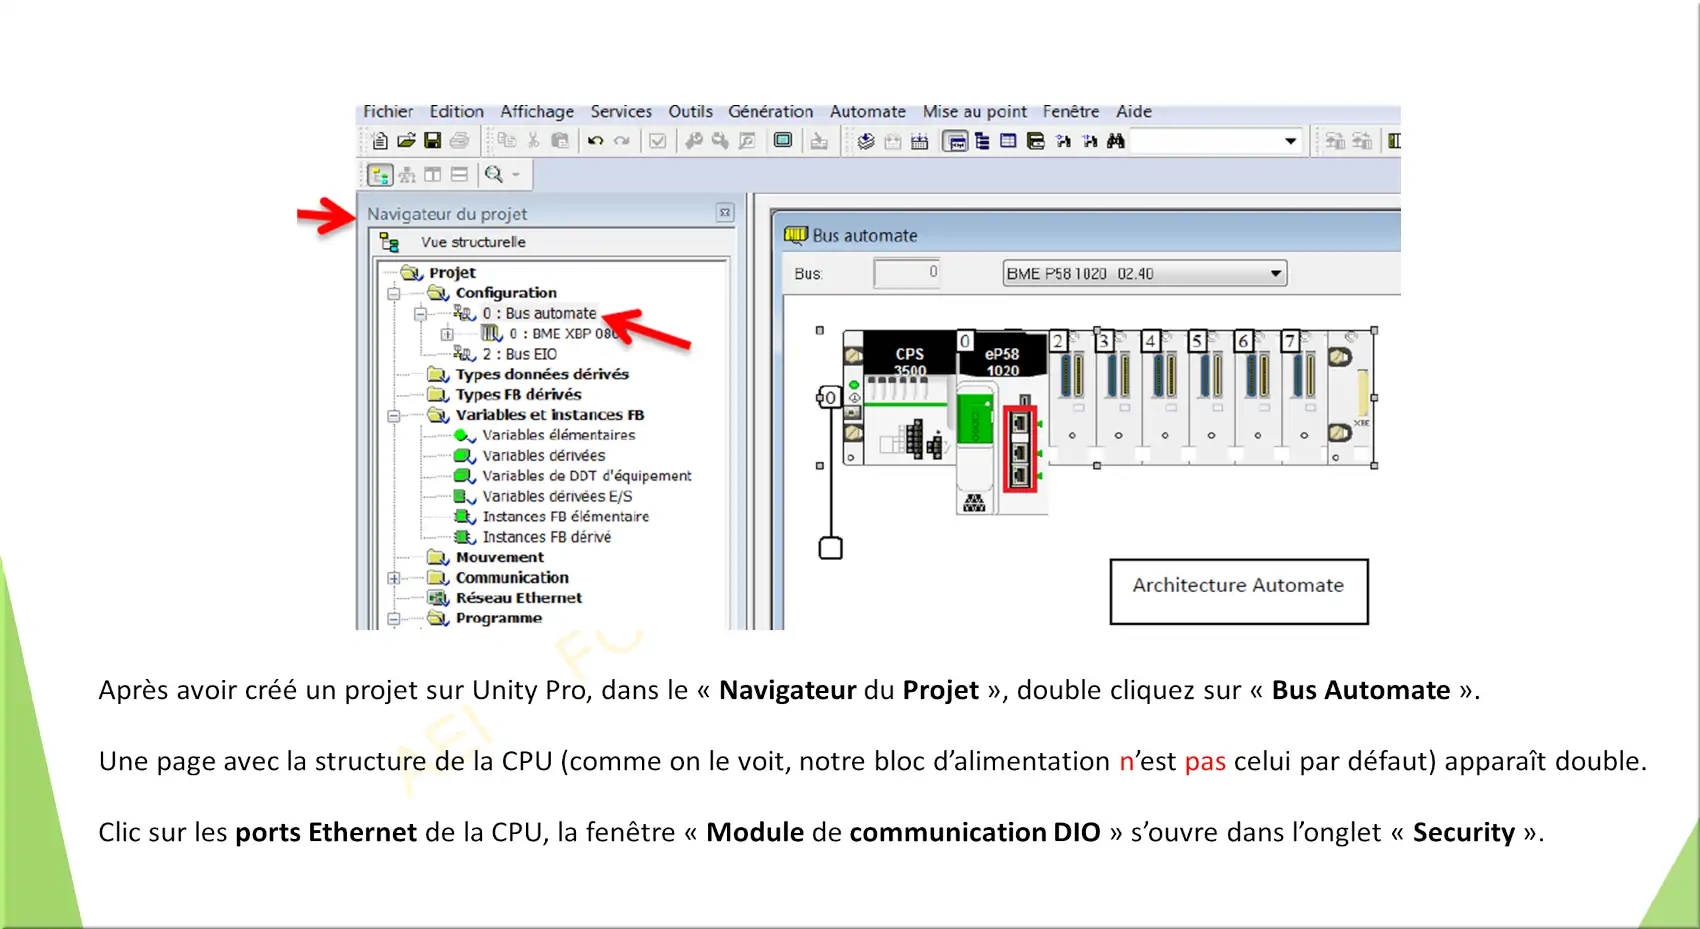
Task: Select the Projet root node
Action: 452,273
